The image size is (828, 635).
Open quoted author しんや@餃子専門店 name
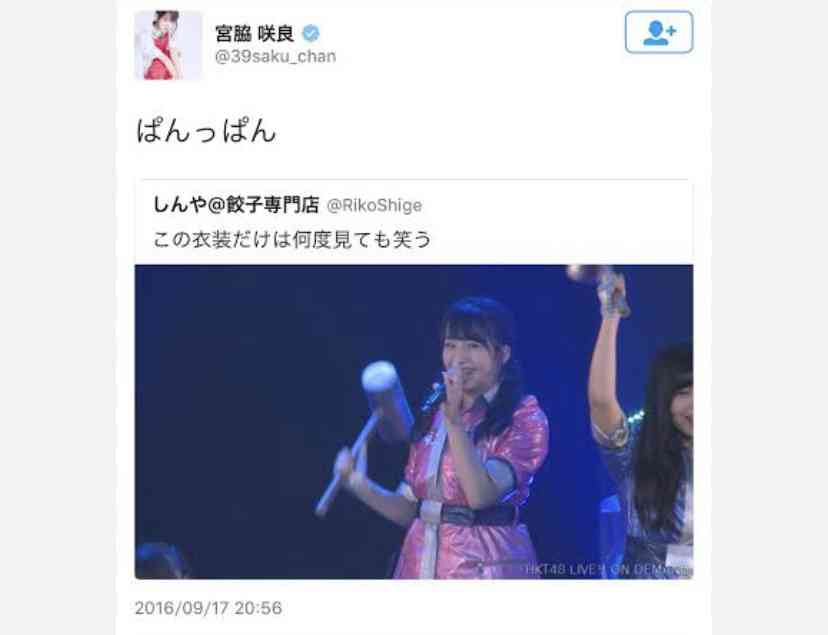coord(236,205)
